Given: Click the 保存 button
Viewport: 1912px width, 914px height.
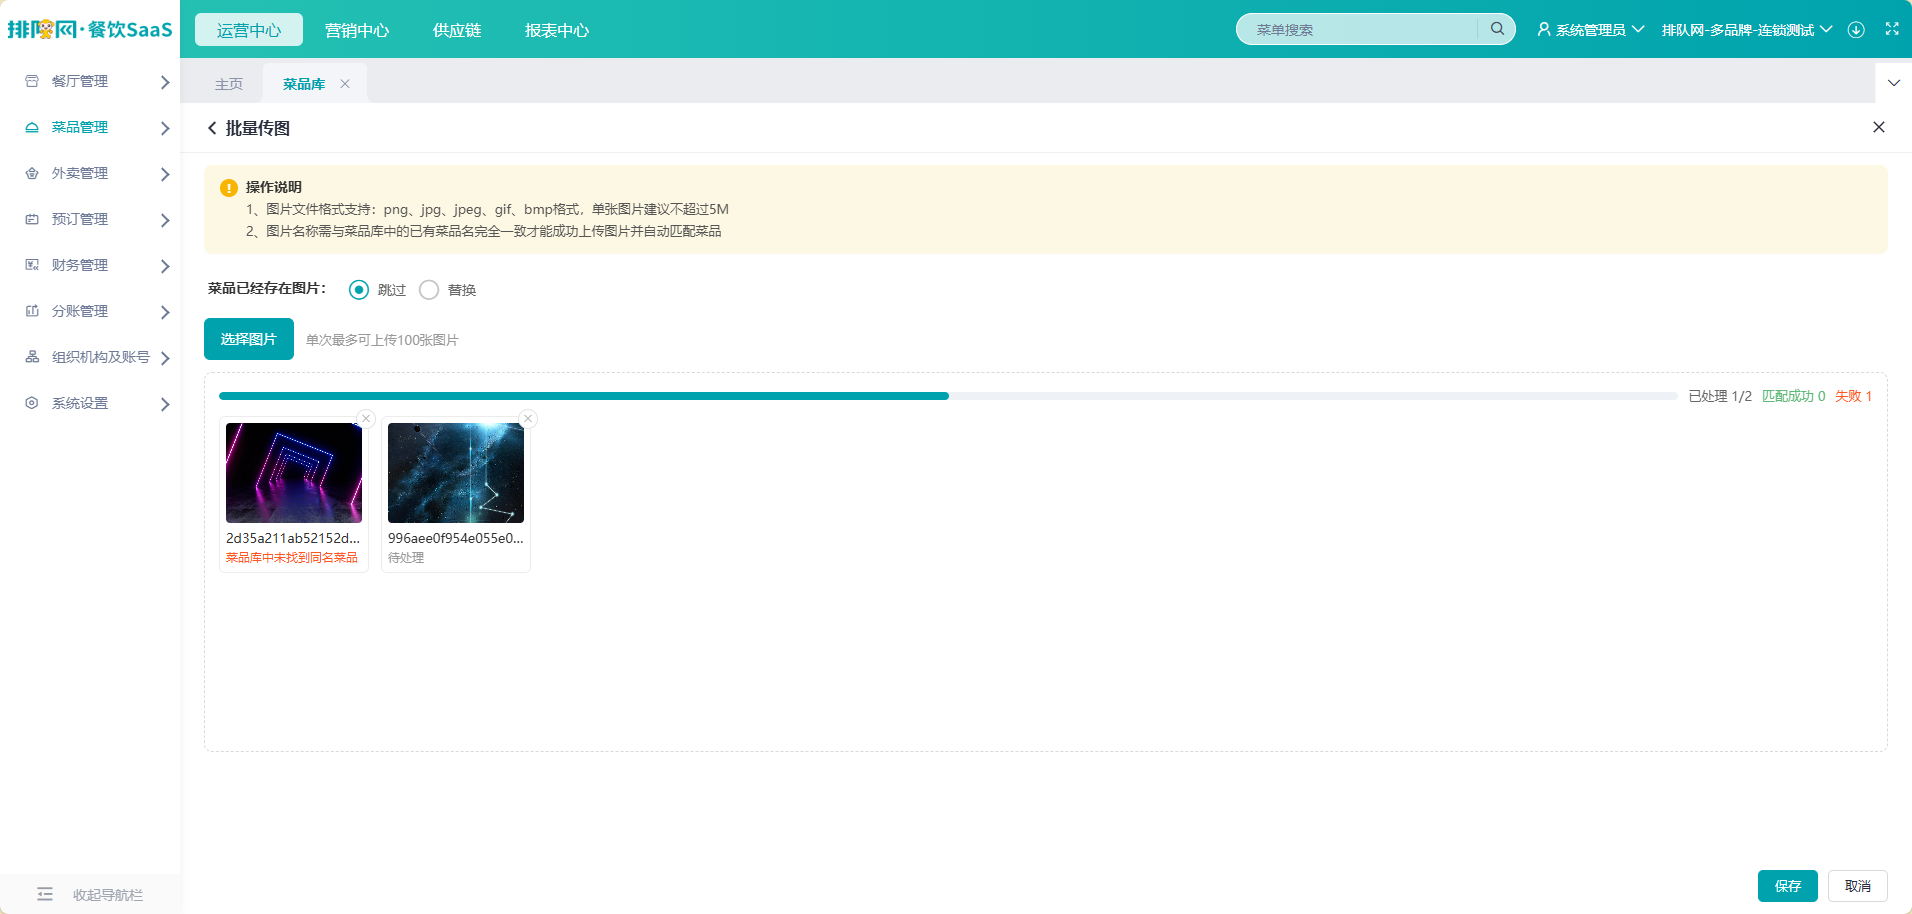Looking at the screenshot, I should [x=1788, y=886].
